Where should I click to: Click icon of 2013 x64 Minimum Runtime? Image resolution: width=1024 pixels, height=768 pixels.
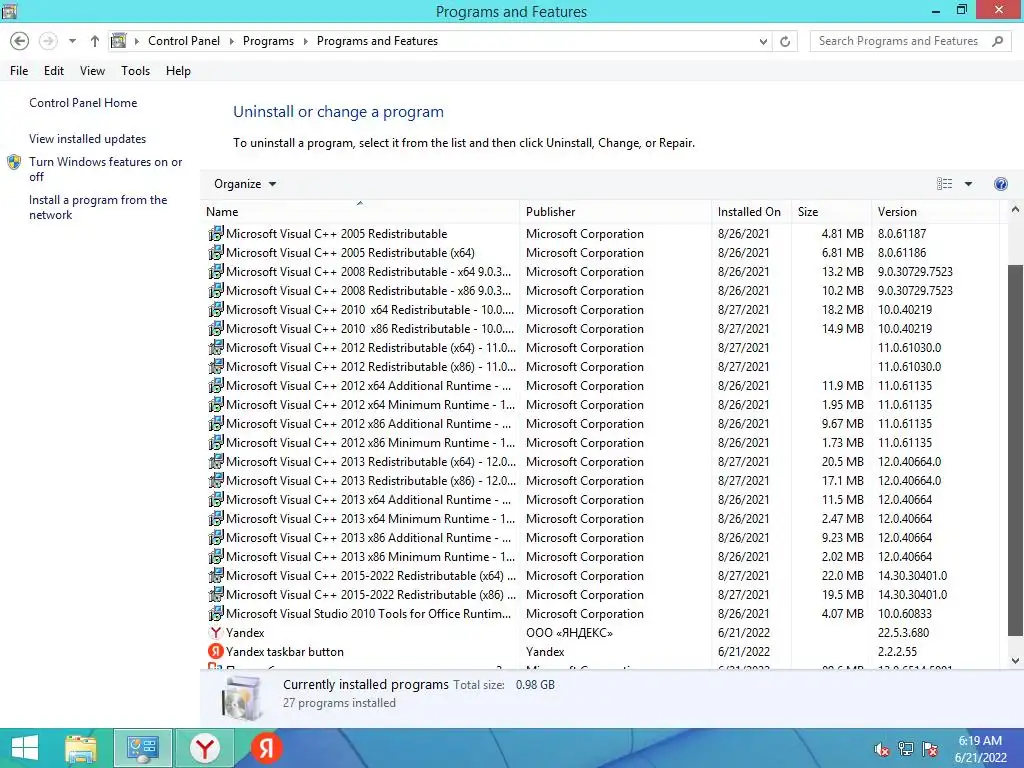point(216,518)
